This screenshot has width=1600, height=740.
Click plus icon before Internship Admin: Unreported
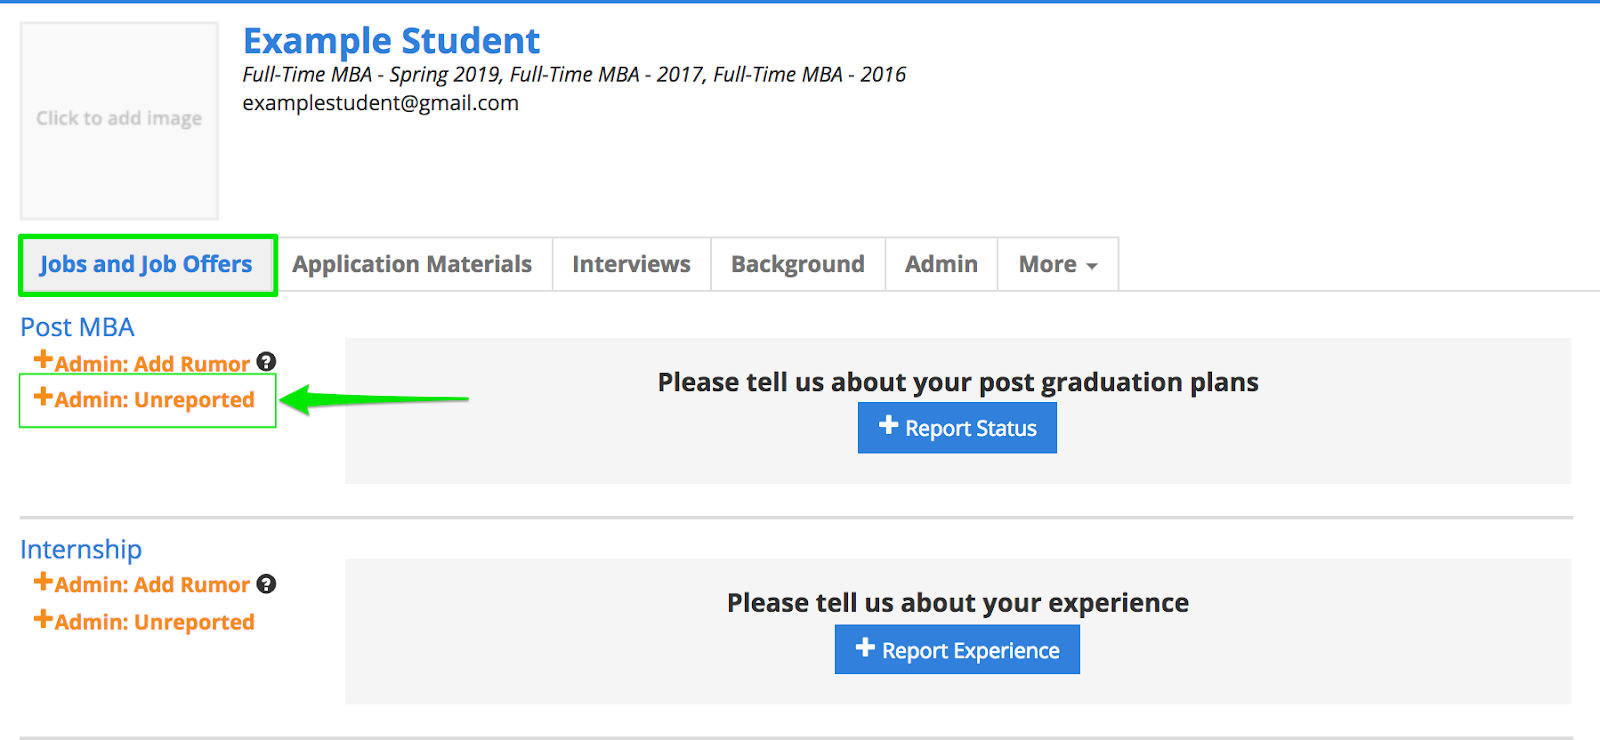click(x=43, y=619)
